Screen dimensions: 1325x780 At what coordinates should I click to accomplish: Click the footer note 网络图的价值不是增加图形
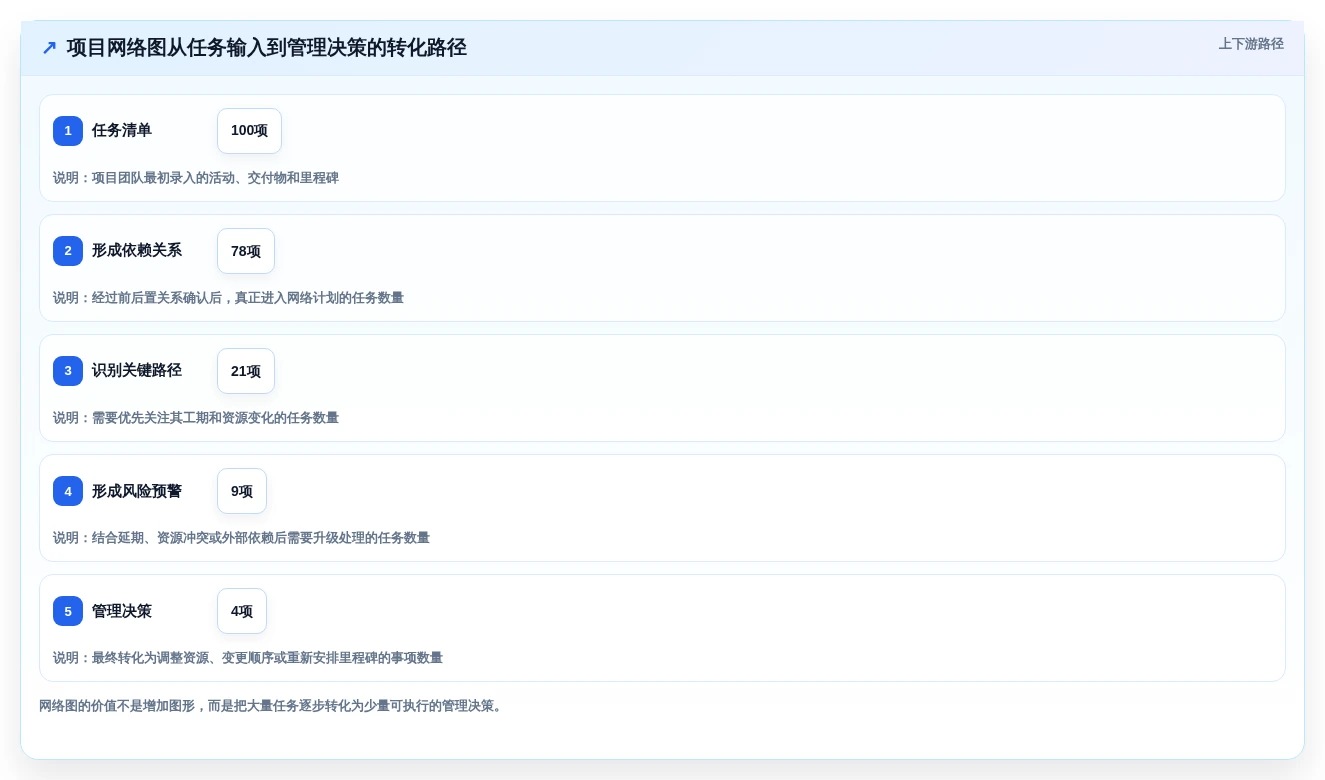pyautogui.click(x=273, y=706)
